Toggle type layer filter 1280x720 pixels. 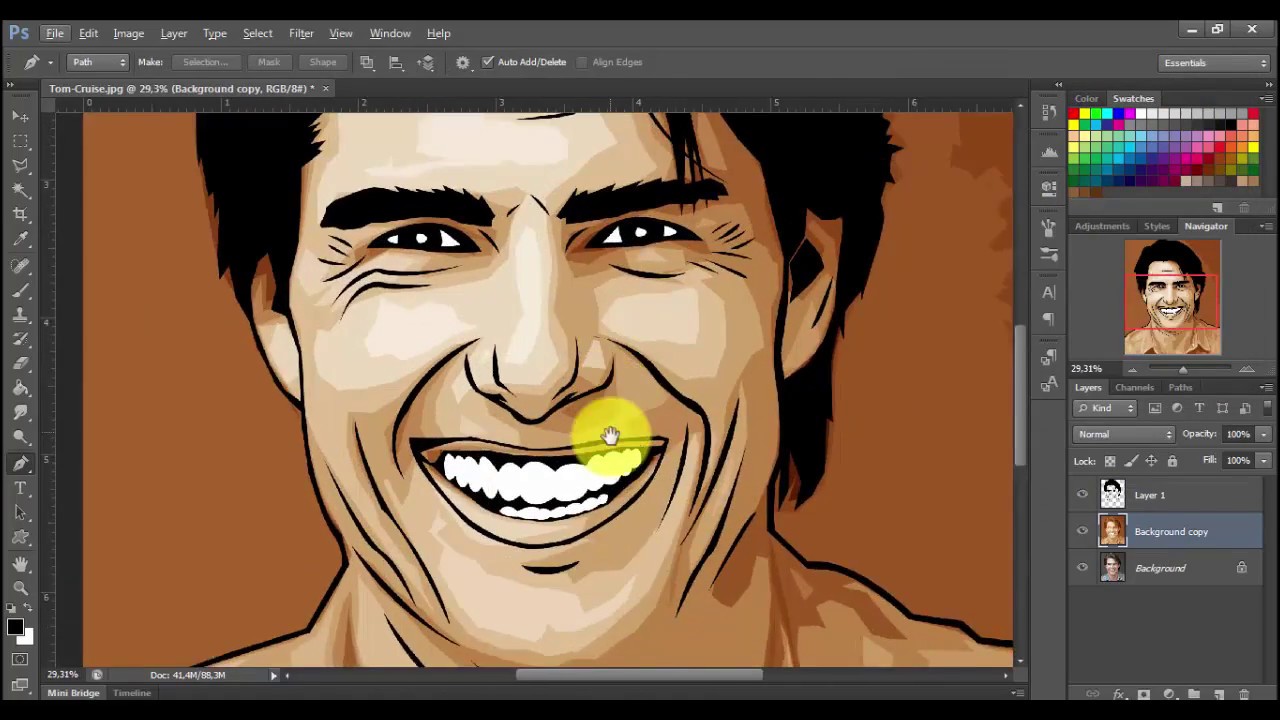tap(1199, 408)
